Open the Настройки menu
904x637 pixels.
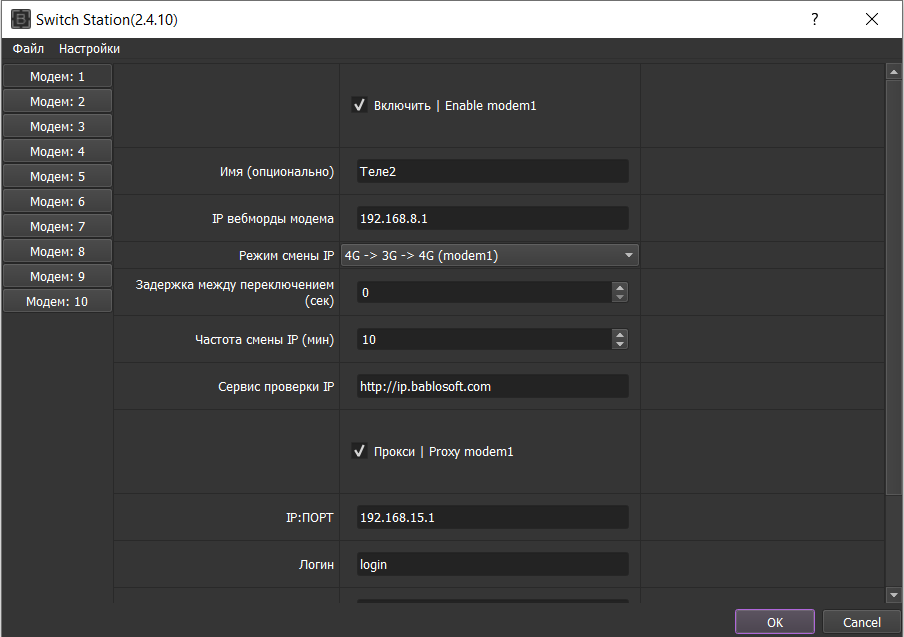tap(89, 49)
